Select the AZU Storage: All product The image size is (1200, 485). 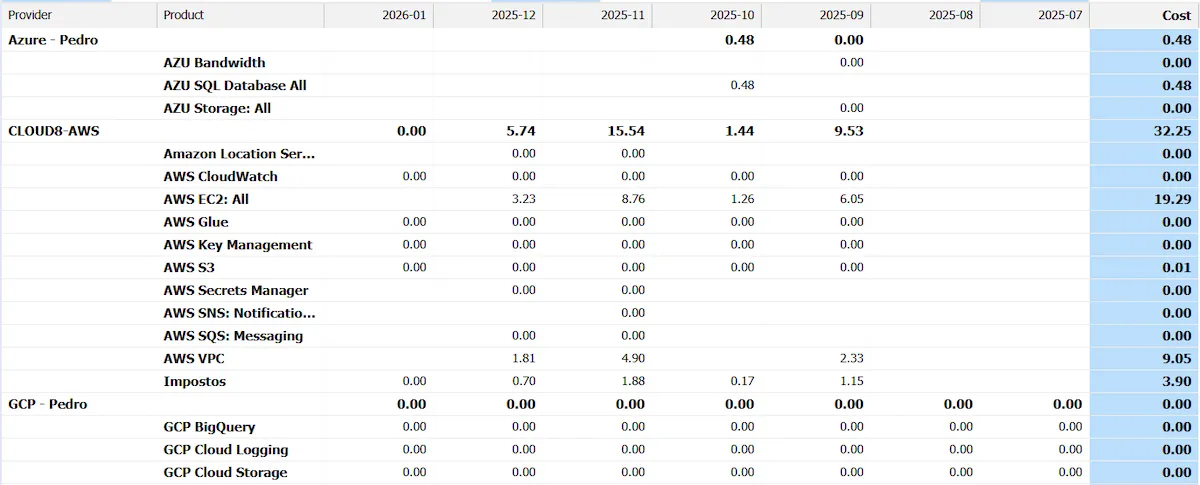[x=217, y=108]
